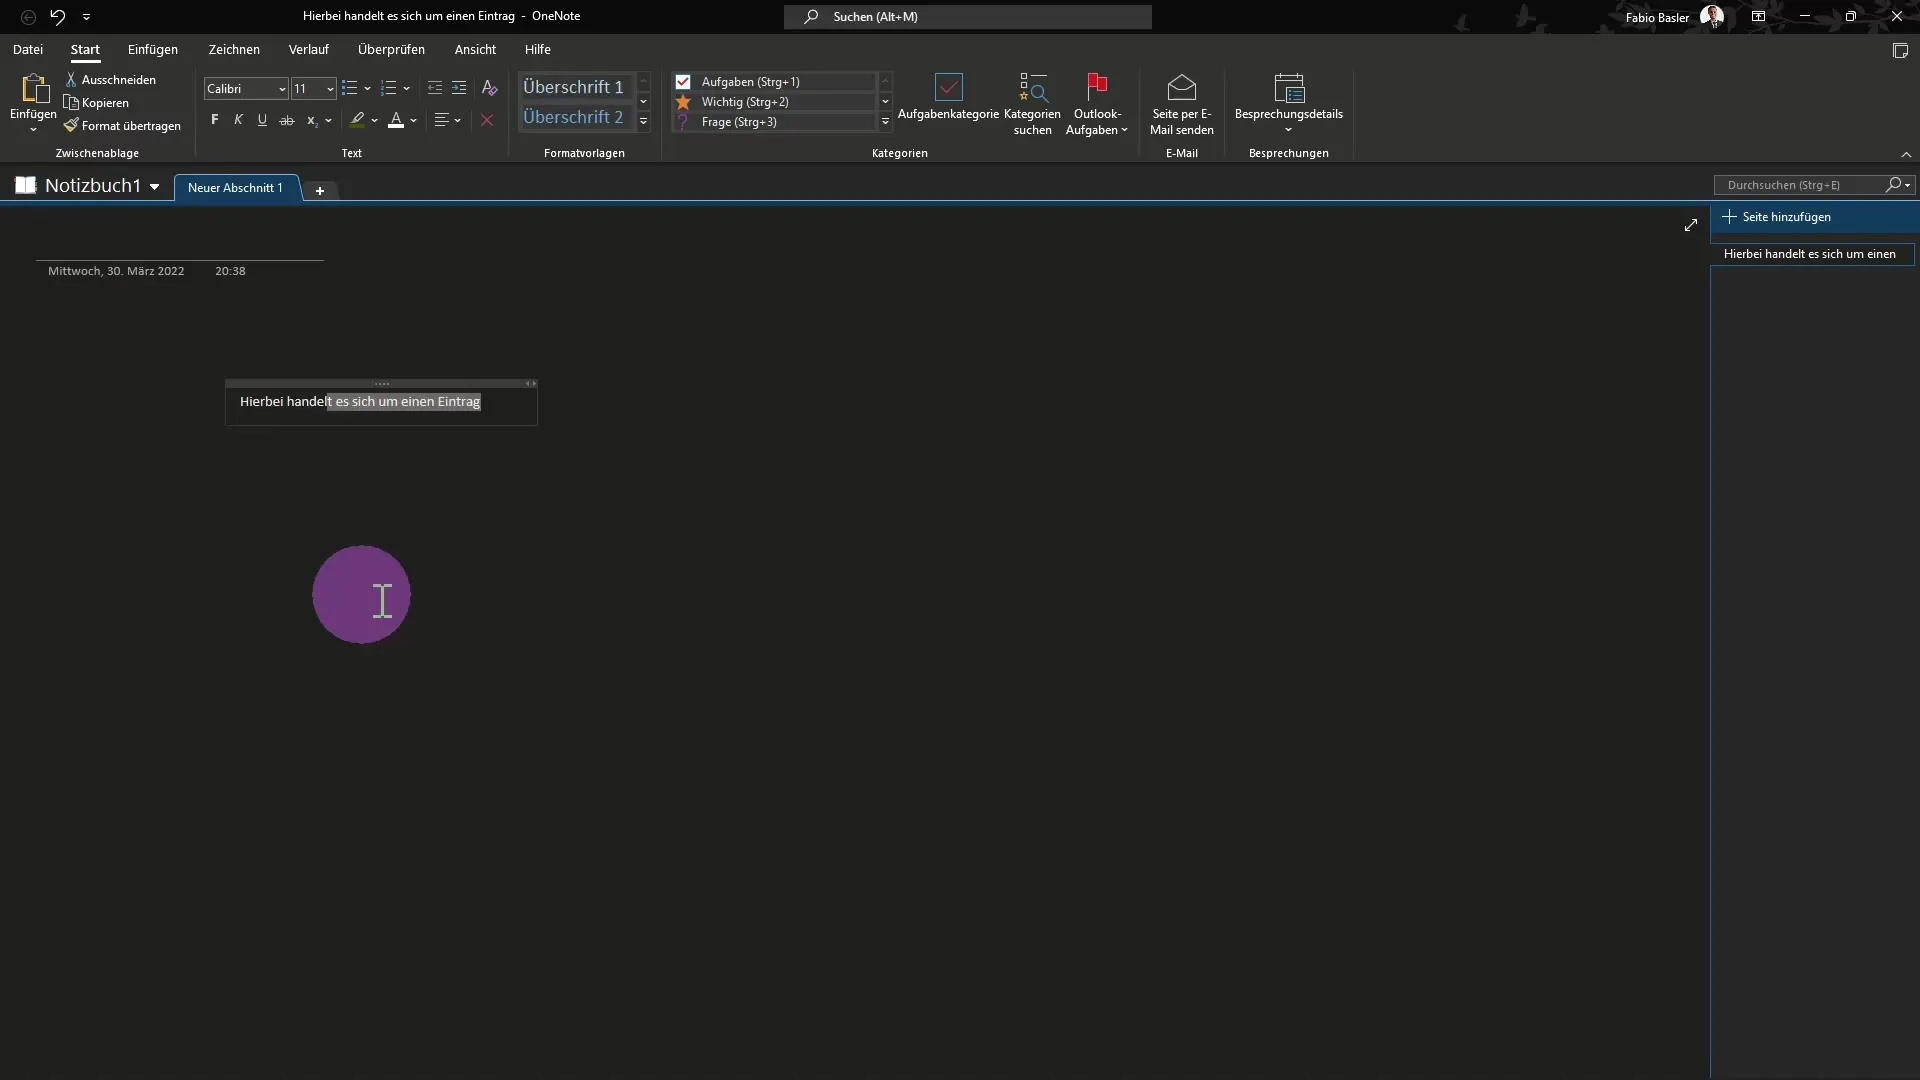Toggle bold (F) formatting
Screen dimensions: 1920x1080
[214, 120]
